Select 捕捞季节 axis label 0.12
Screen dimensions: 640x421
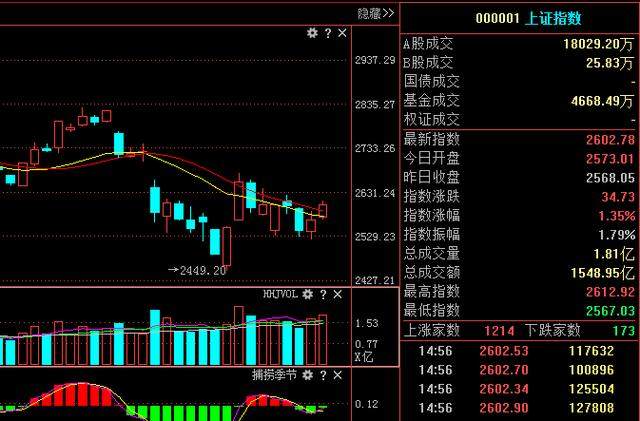[x=366, y=404]
